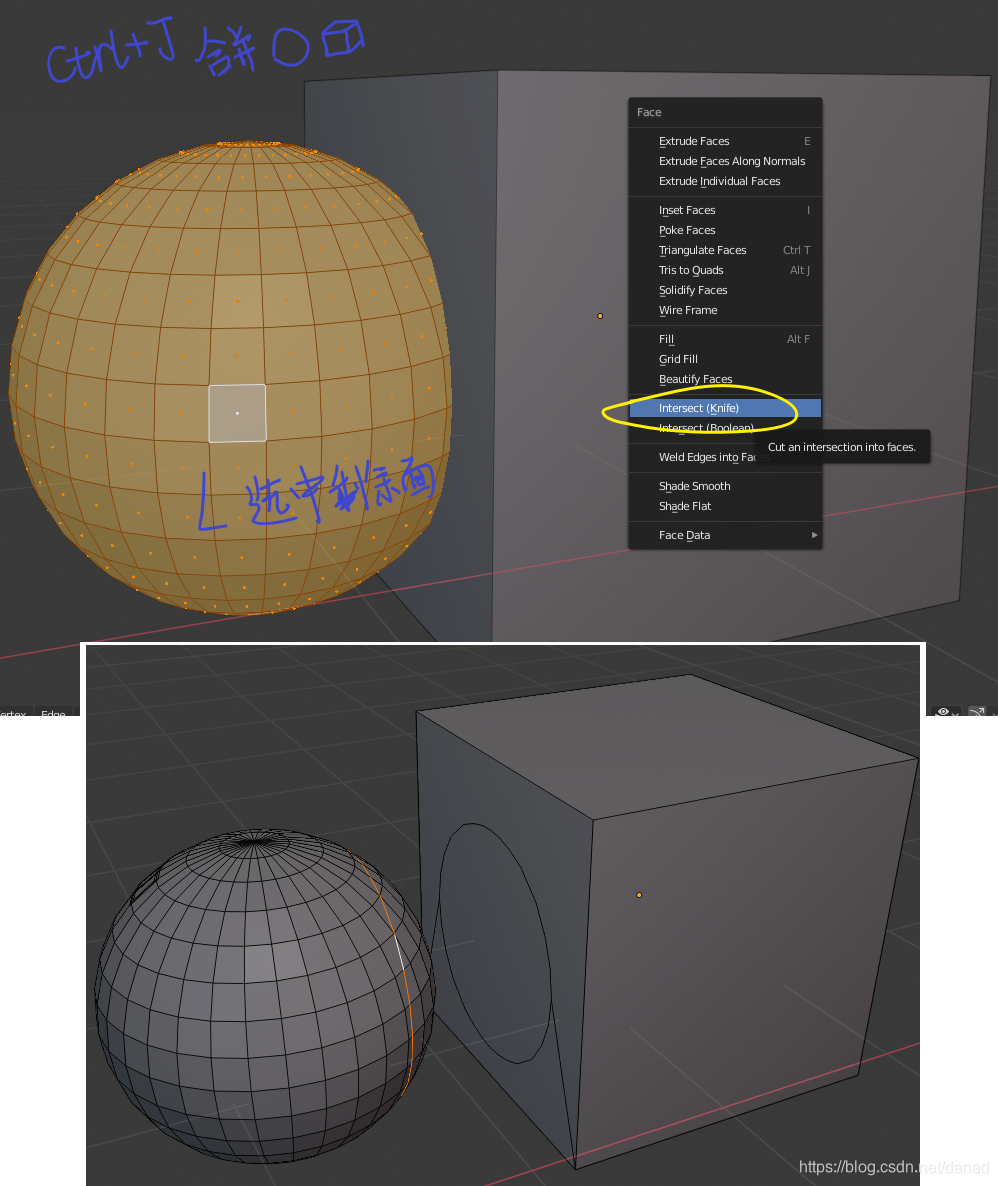This screenshot has height=1186, width=998.
Task: Apply Shade Smooth from Face menu
Action: 725,486
